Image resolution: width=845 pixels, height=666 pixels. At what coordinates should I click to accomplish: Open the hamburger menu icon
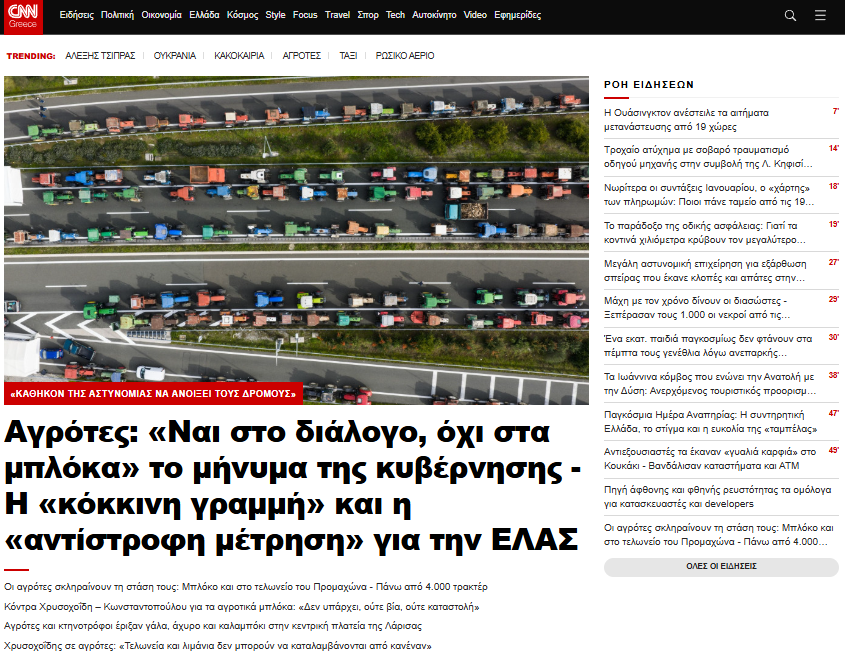[820, 16]
